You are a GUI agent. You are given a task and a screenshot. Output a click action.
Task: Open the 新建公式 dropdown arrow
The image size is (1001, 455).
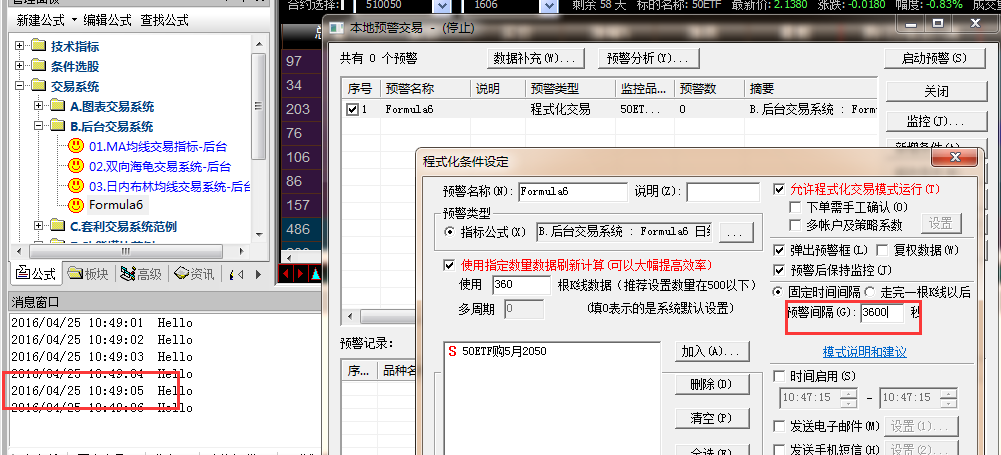(74, 20)
